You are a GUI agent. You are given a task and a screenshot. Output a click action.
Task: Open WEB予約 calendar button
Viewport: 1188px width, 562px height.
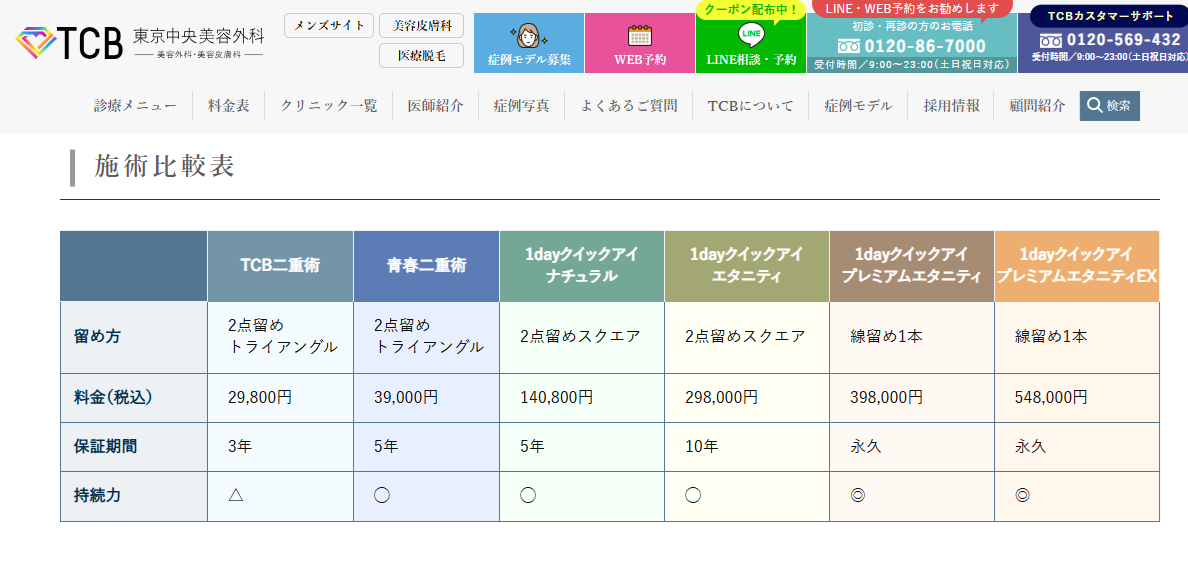point(639,43)
